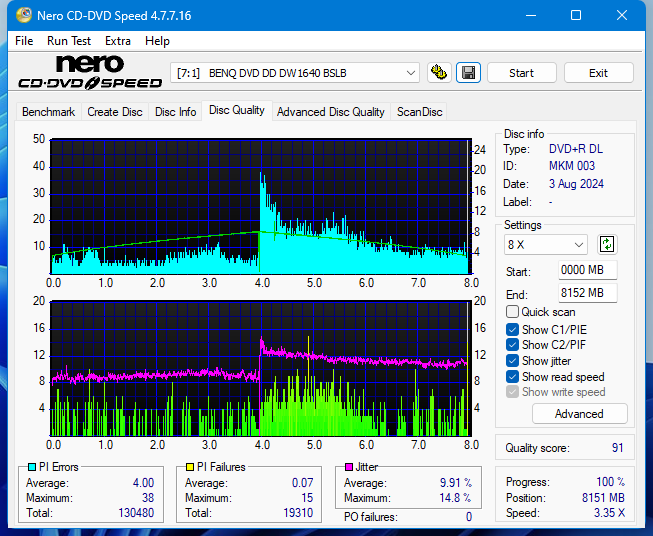The width and height of the screenshot is (653, 536).
Task: Click the Advanced settings button
Action: 579,414
